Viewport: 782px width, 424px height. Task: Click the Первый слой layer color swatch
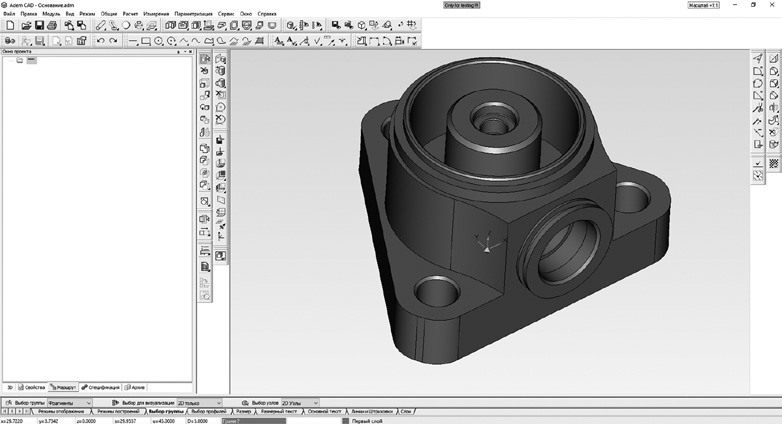point(345,420)
